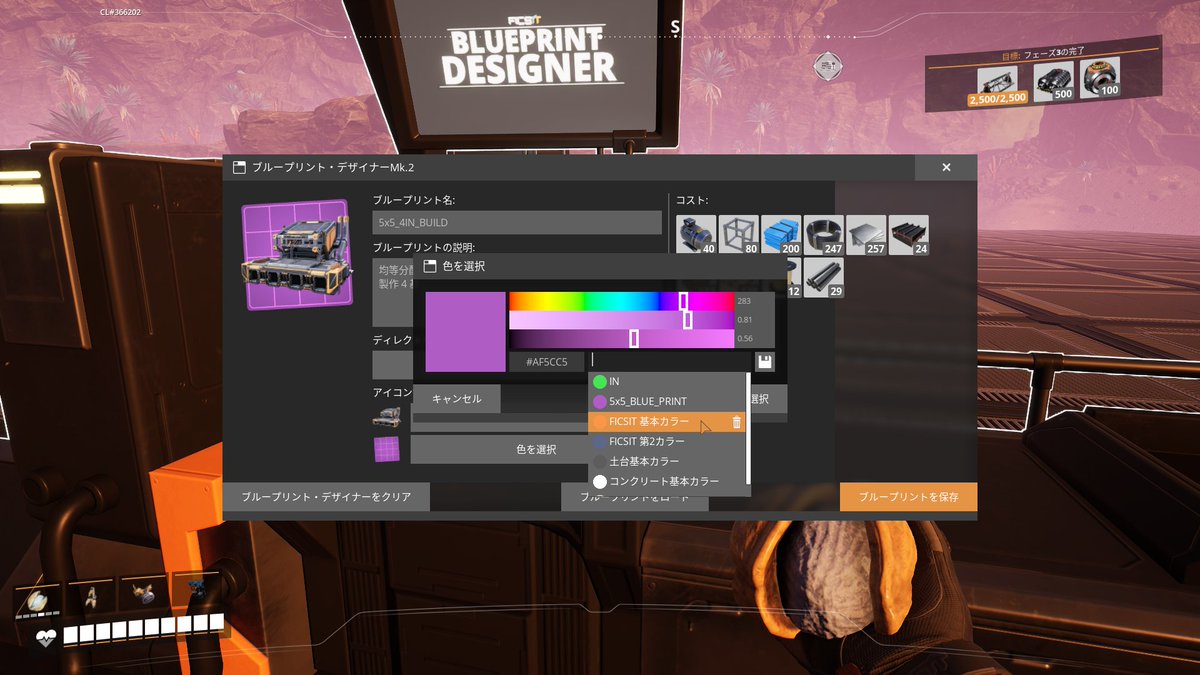Screen dimensions: 1200x675
Task: Click the compass marker icon at top
Action: [827, 67]
